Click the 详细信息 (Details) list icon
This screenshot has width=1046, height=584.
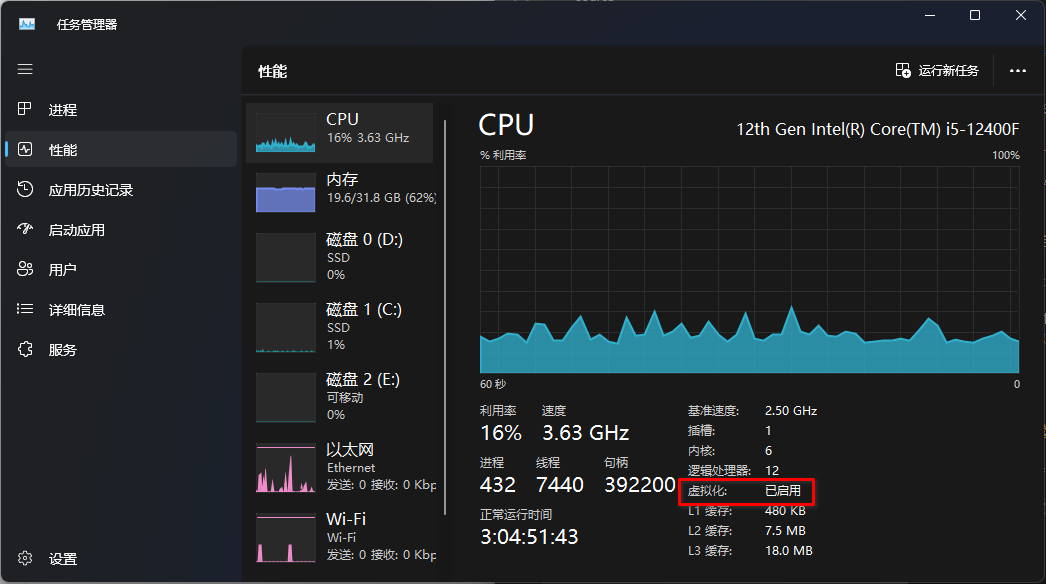[26, 310]
